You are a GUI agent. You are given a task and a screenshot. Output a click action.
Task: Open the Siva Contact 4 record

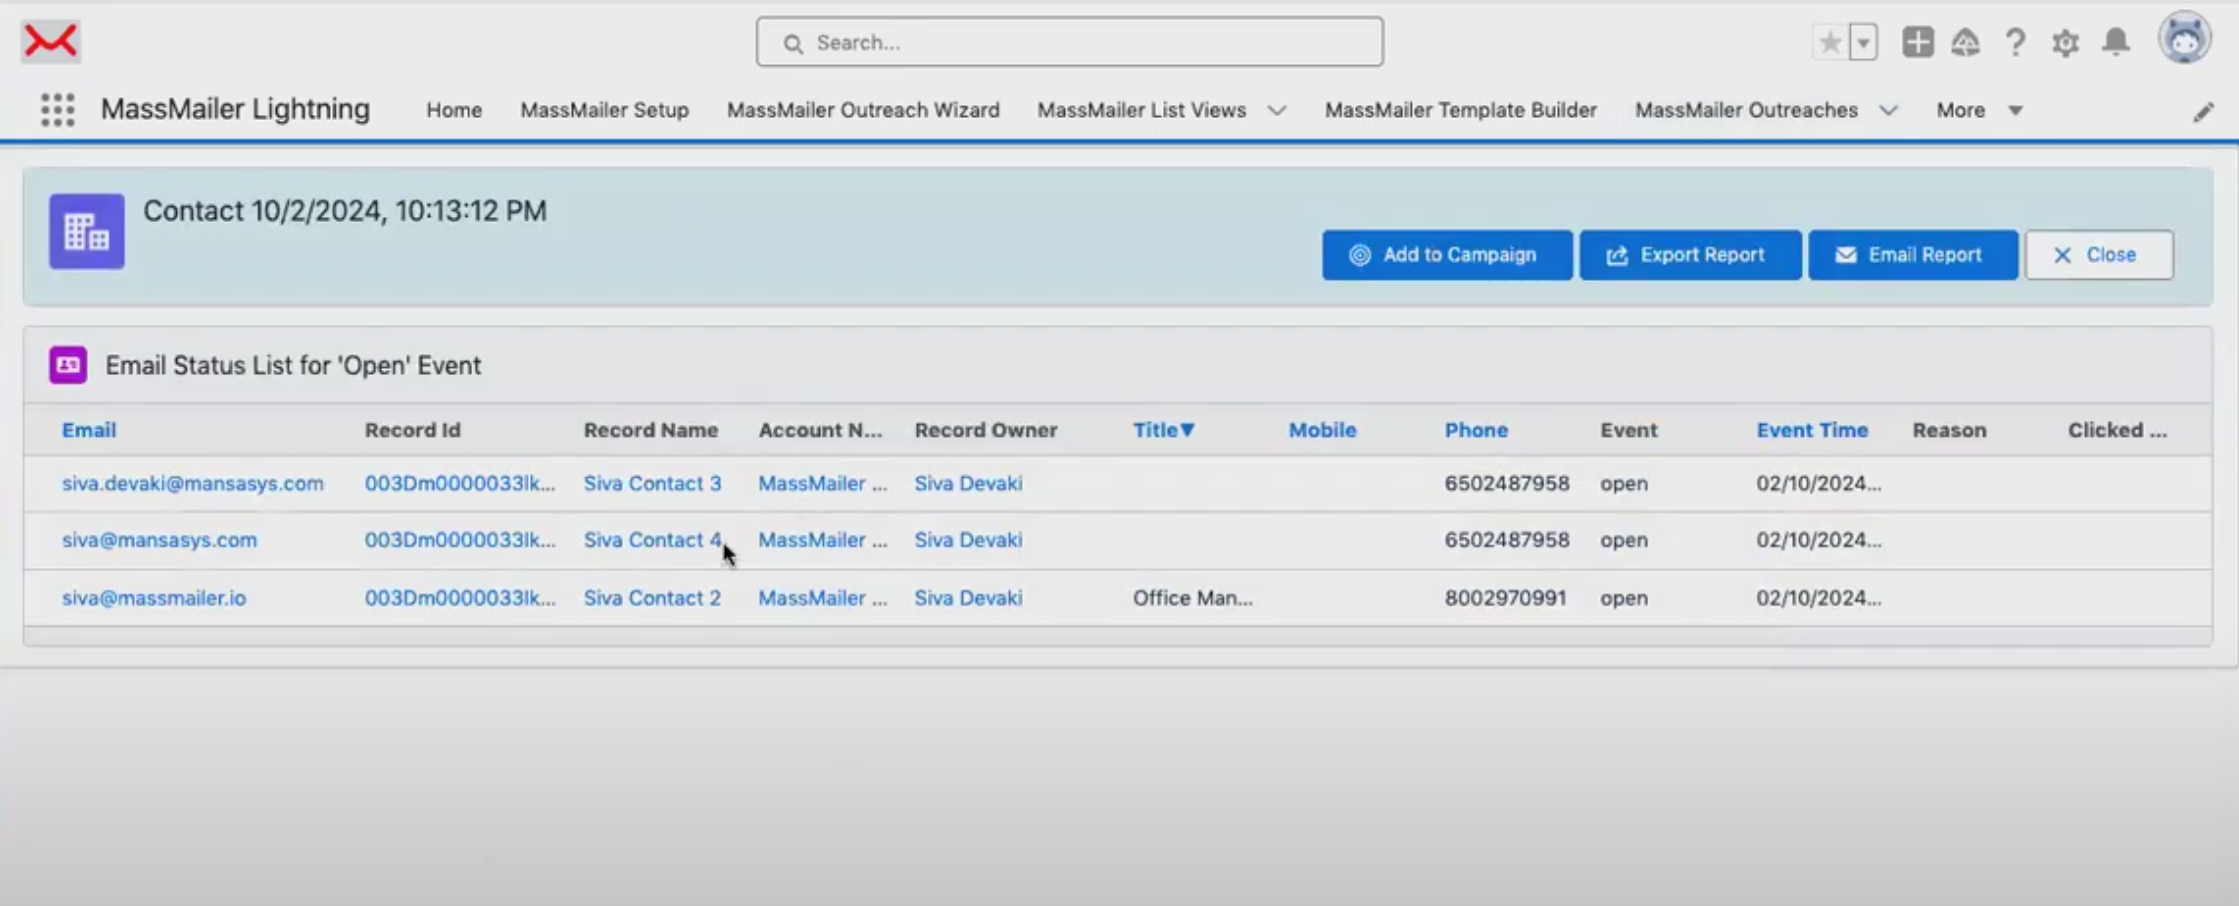pyautogui.click(x=652, y=540)
